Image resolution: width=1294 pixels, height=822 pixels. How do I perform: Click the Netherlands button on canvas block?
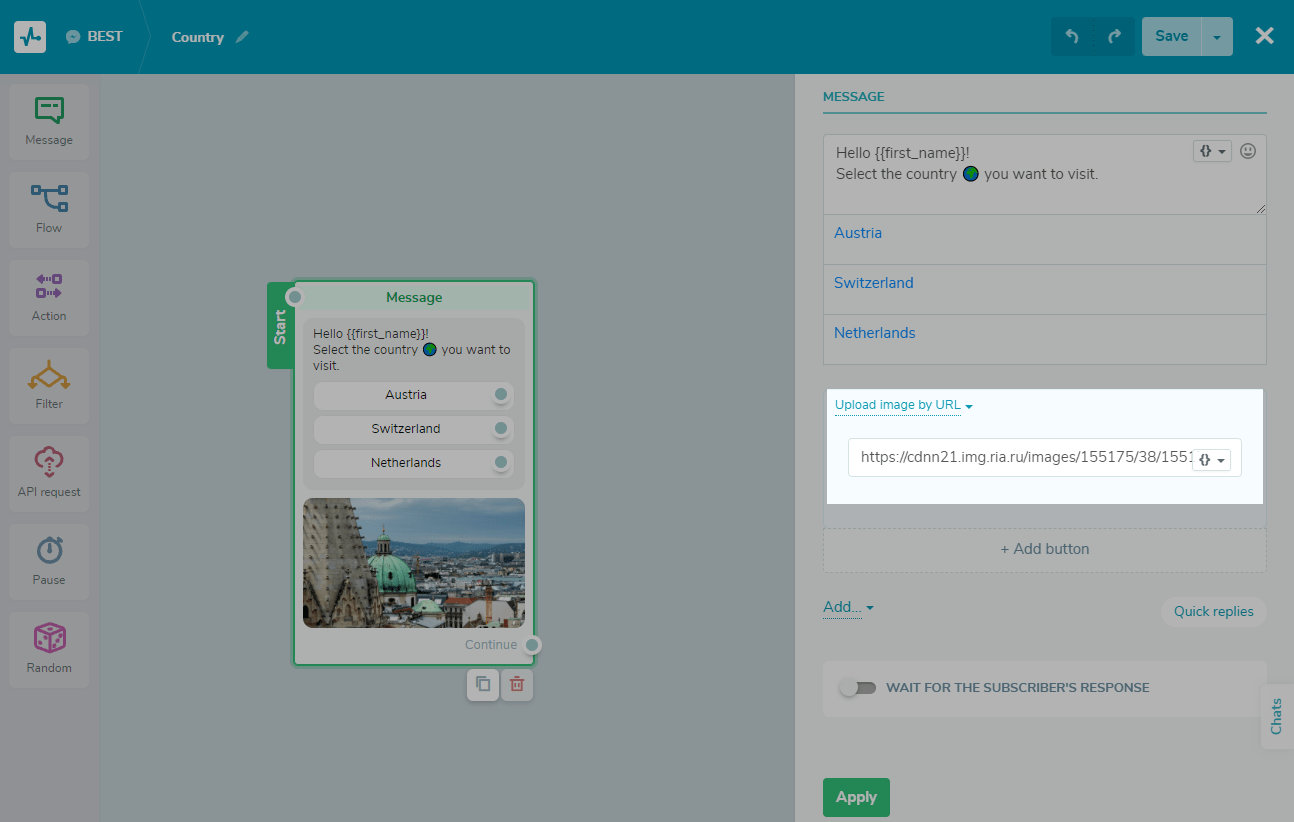[x=406, y=463]
